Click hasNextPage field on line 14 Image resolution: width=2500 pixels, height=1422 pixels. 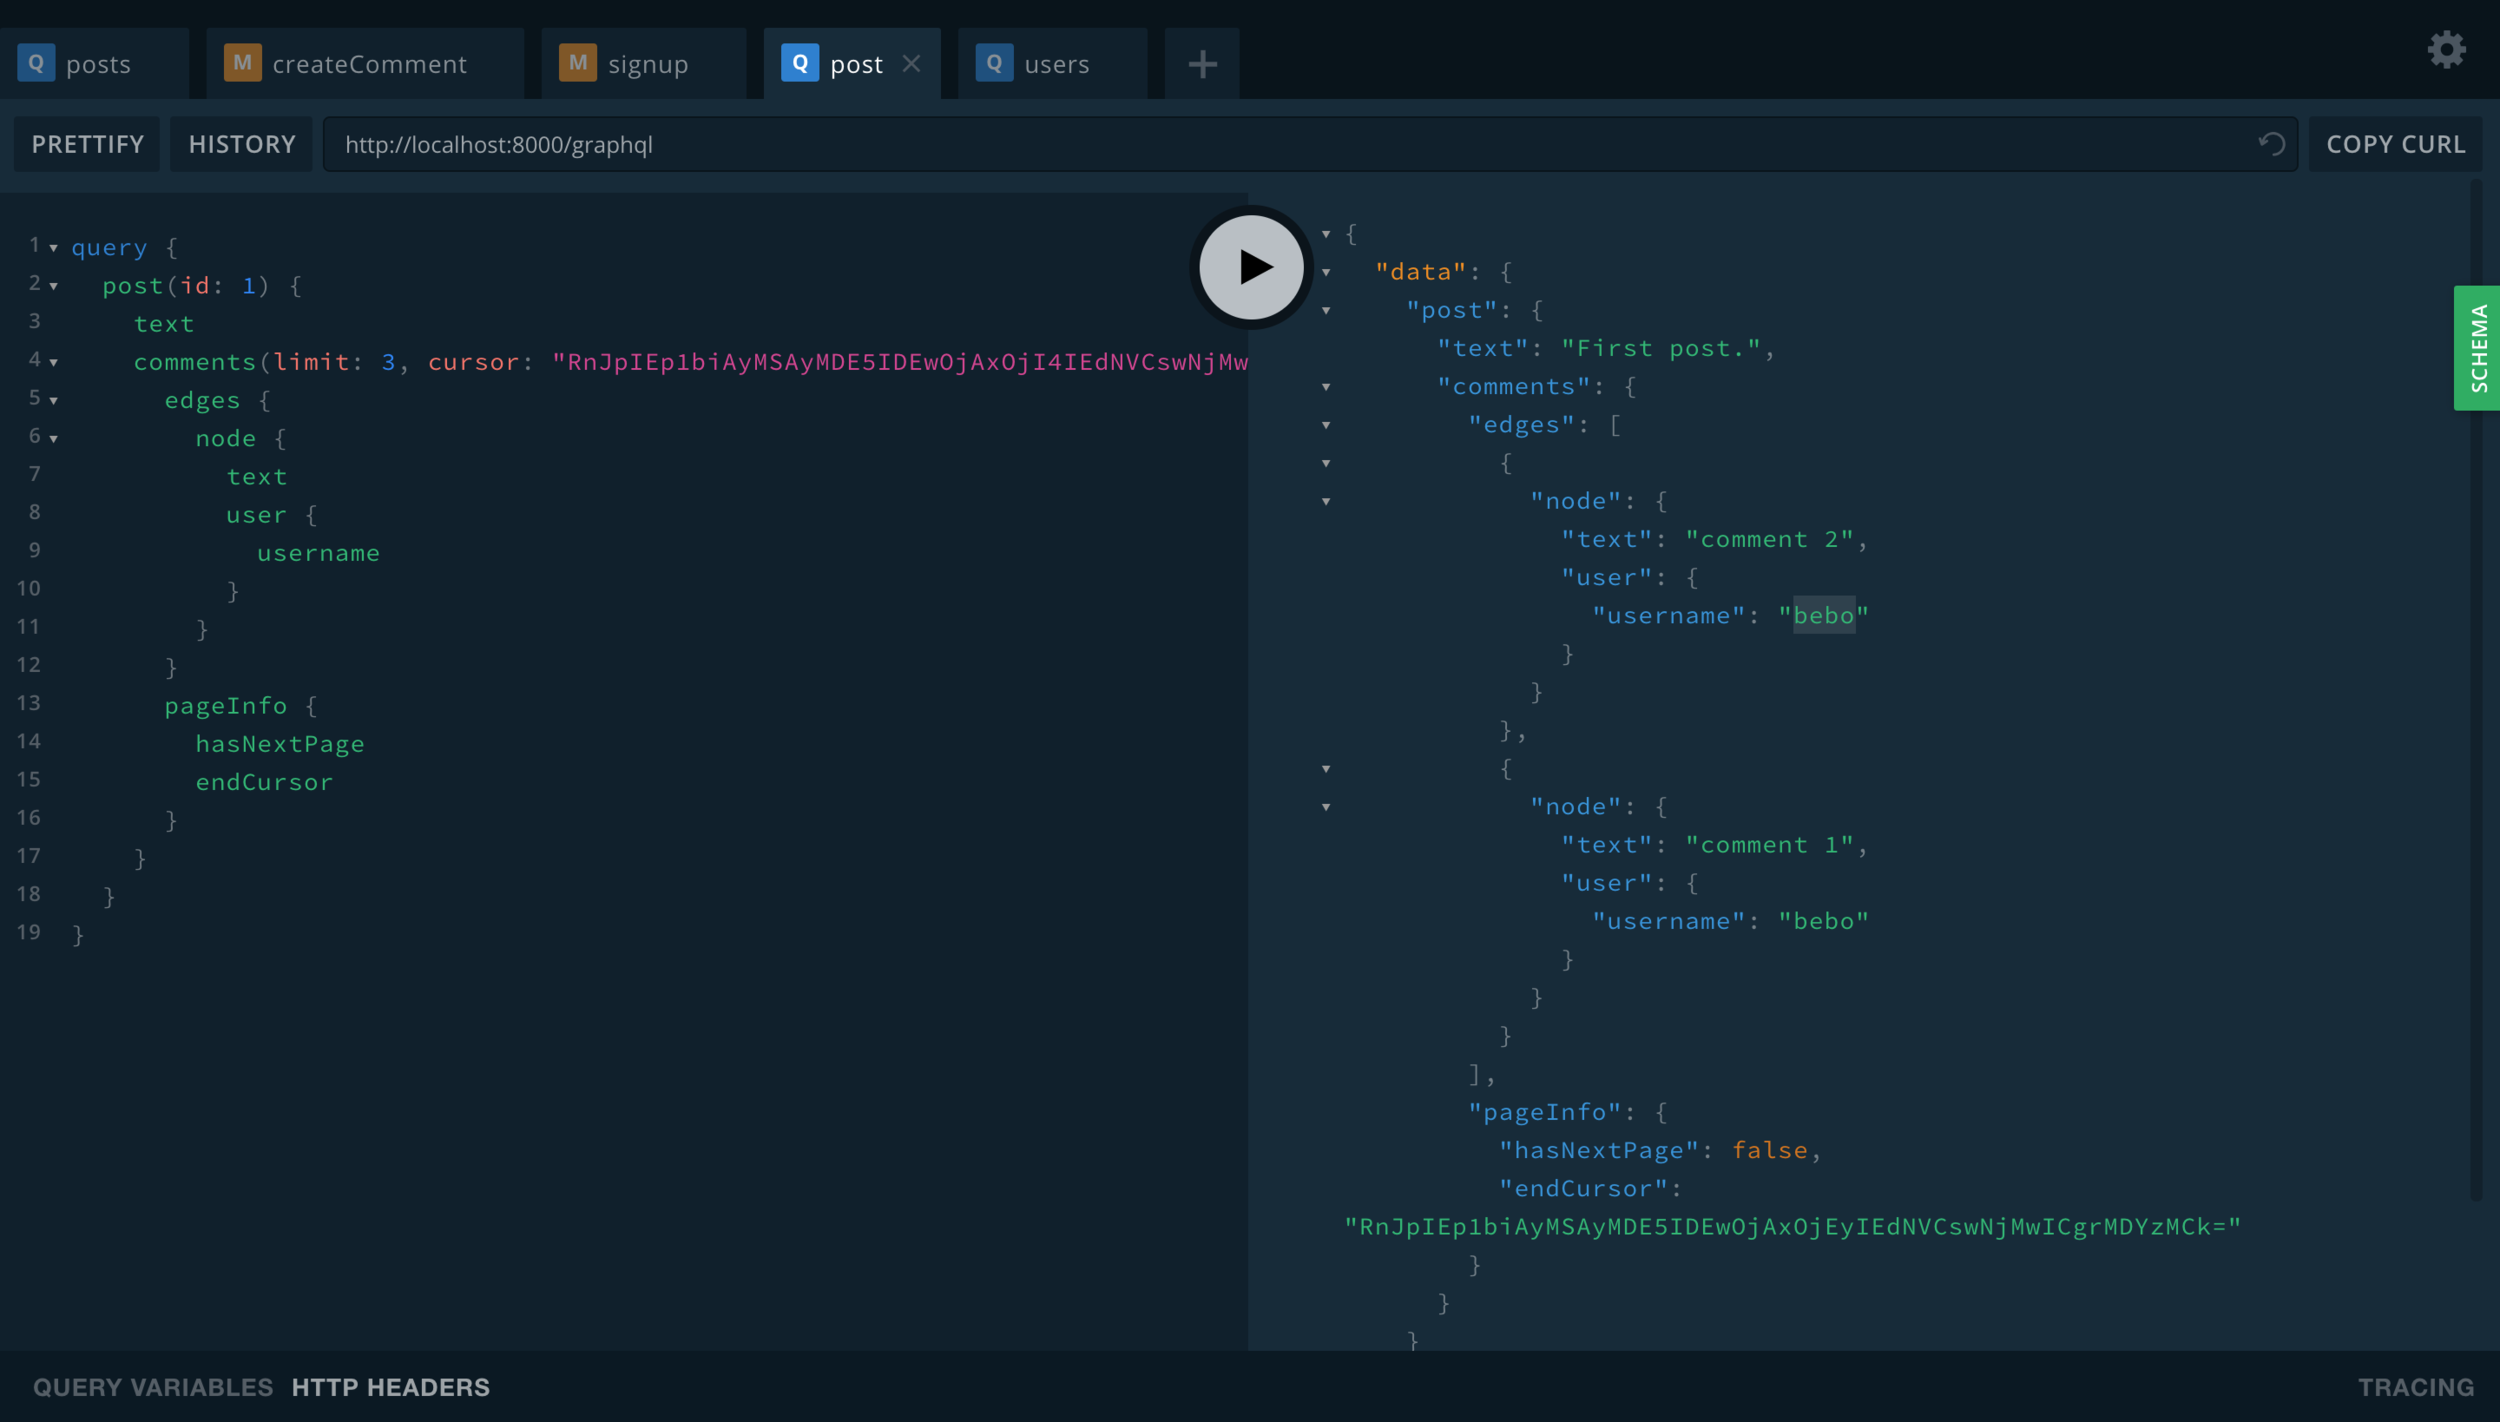coord(280,744)
